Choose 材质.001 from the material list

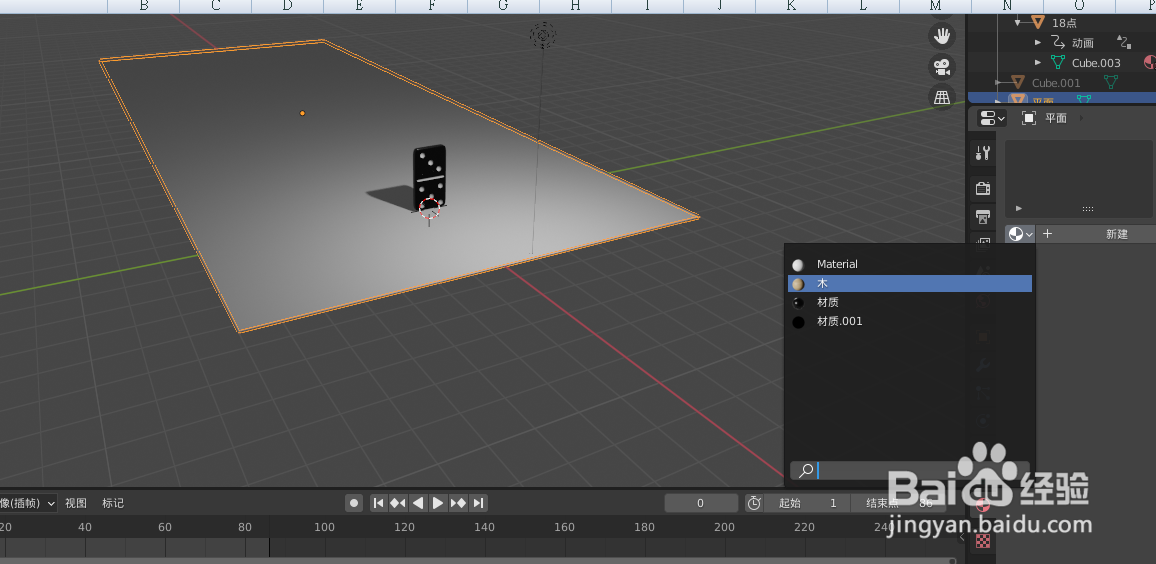pyautogui.click(x=910, y=322)
